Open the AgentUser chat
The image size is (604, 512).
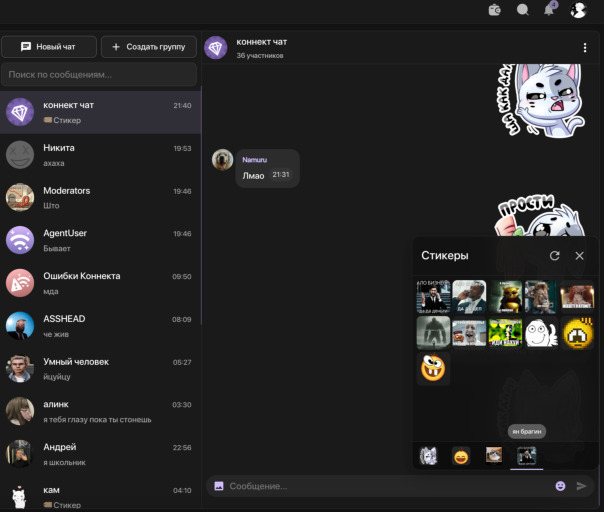click(100, 241)
